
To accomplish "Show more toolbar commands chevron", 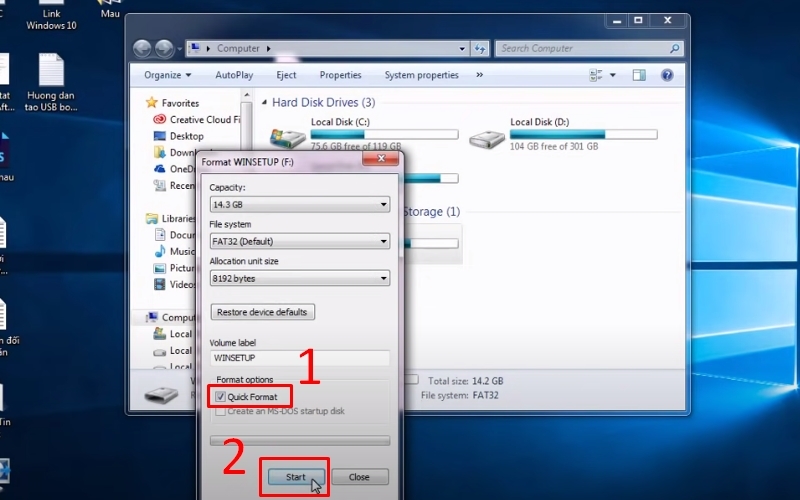I will pos(479,75).
